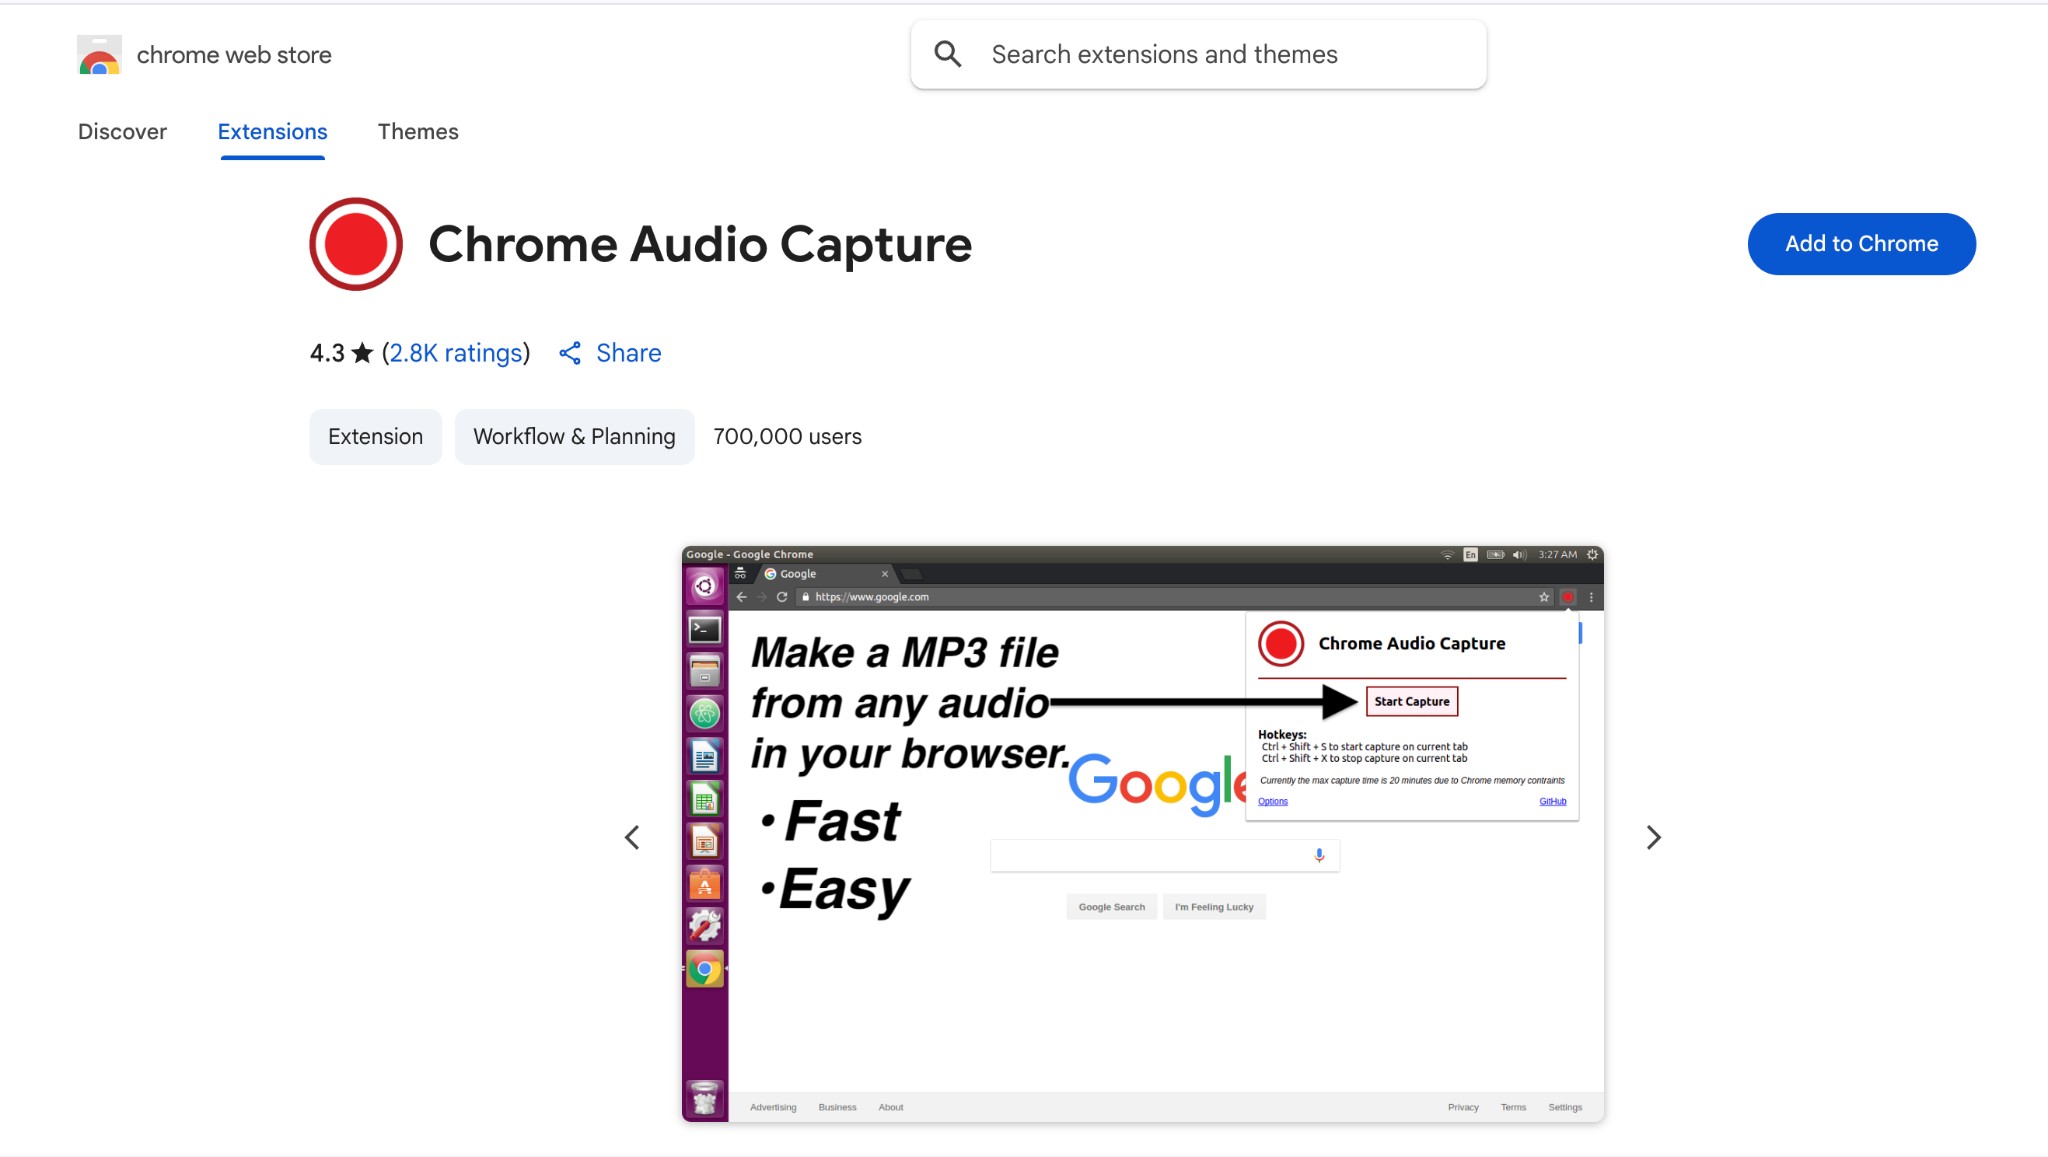Select the Extensions tab
Viewport: 2048px width, 1157px height.
click(272, 132)
